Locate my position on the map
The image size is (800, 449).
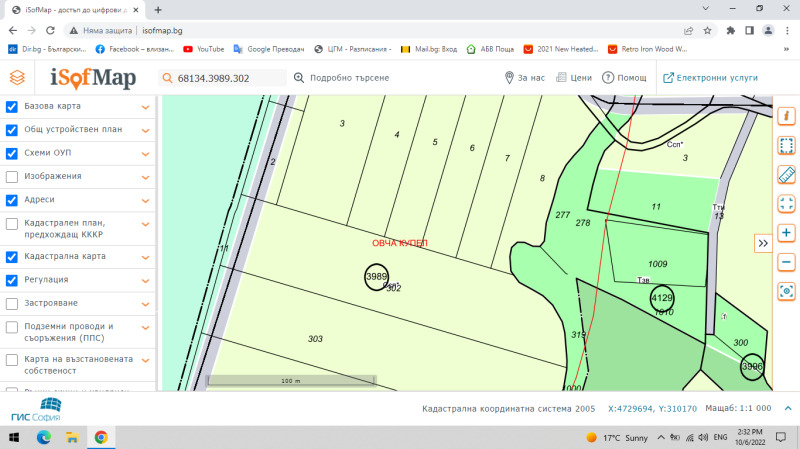786,291
